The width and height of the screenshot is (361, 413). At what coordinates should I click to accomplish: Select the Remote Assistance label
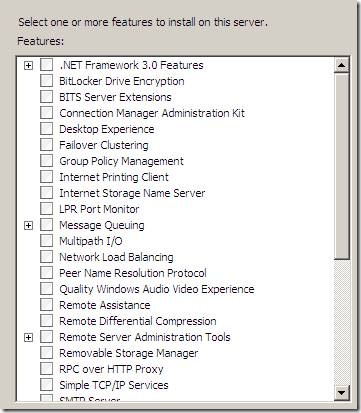pyautogui.click(x=105, y=305)
